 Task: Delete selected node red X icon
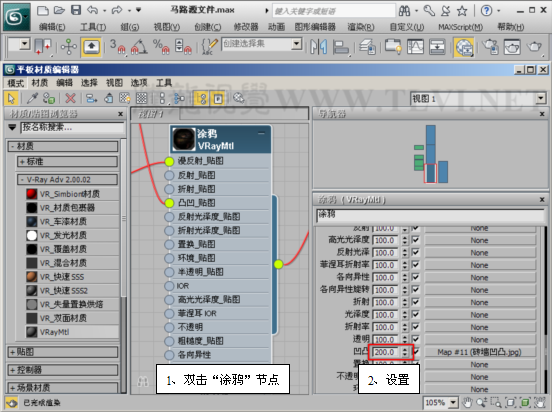point(70,98)
